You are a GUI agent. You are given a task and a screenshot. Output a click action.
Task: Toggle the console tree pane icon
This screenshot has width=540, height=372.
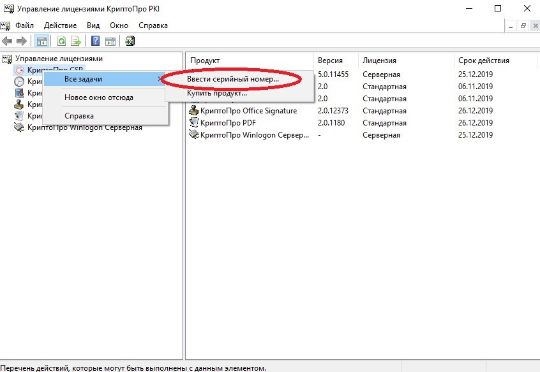[42, 41]
